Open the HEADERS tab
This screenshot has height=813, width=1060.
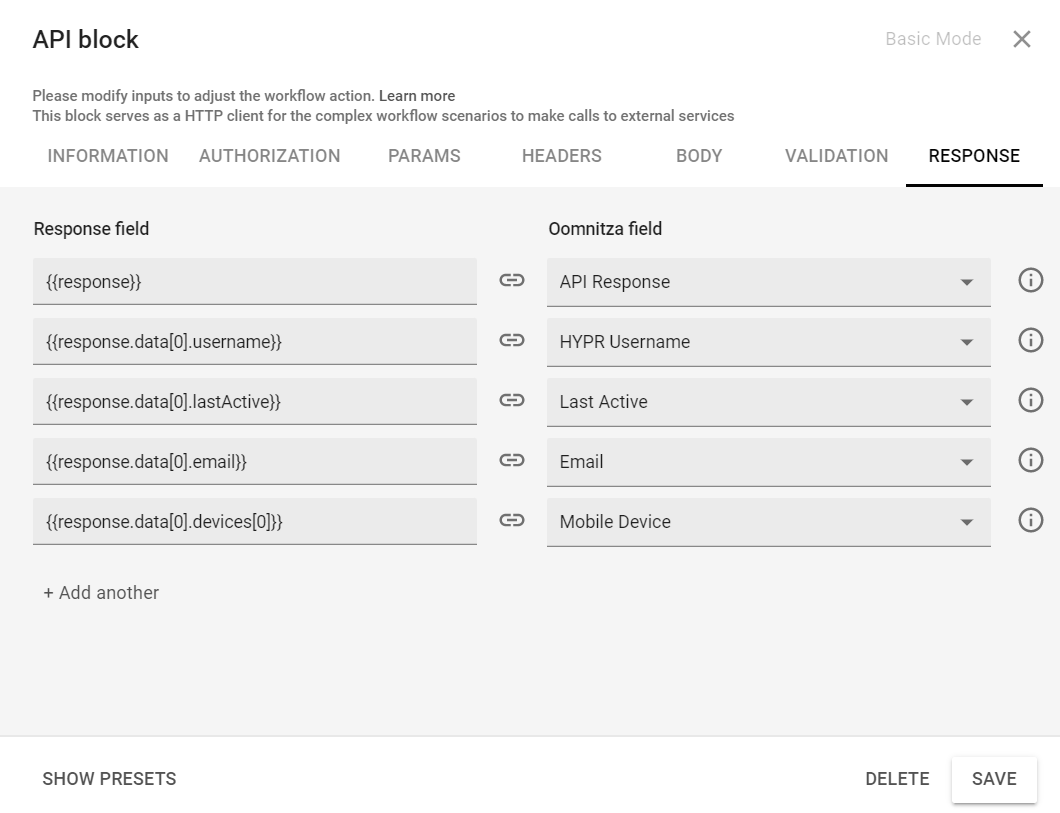pyautogui.click(x=561, y=156)
